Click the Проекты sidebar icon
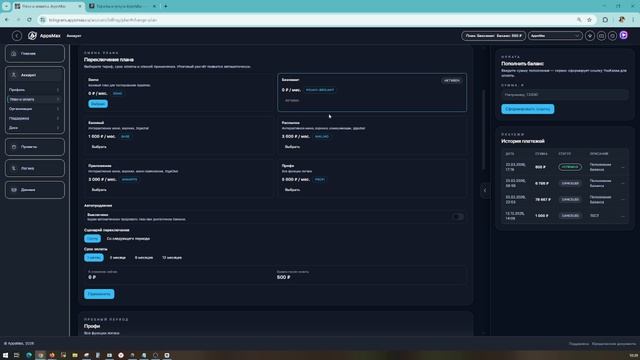Image resolution: width=640 pixels, height=360 pixels. (14, 147)
